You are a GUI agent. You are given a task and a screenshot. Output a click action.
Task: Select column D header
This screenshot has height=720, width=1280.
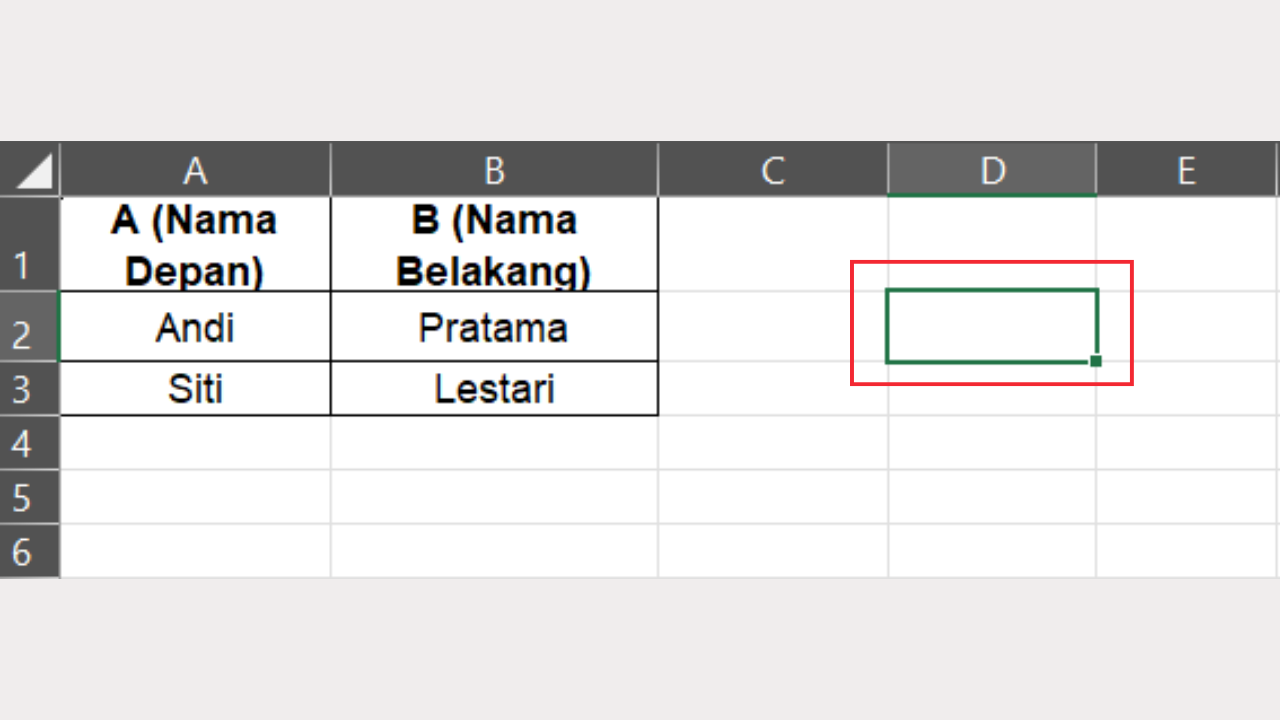(x=991, y=170)
